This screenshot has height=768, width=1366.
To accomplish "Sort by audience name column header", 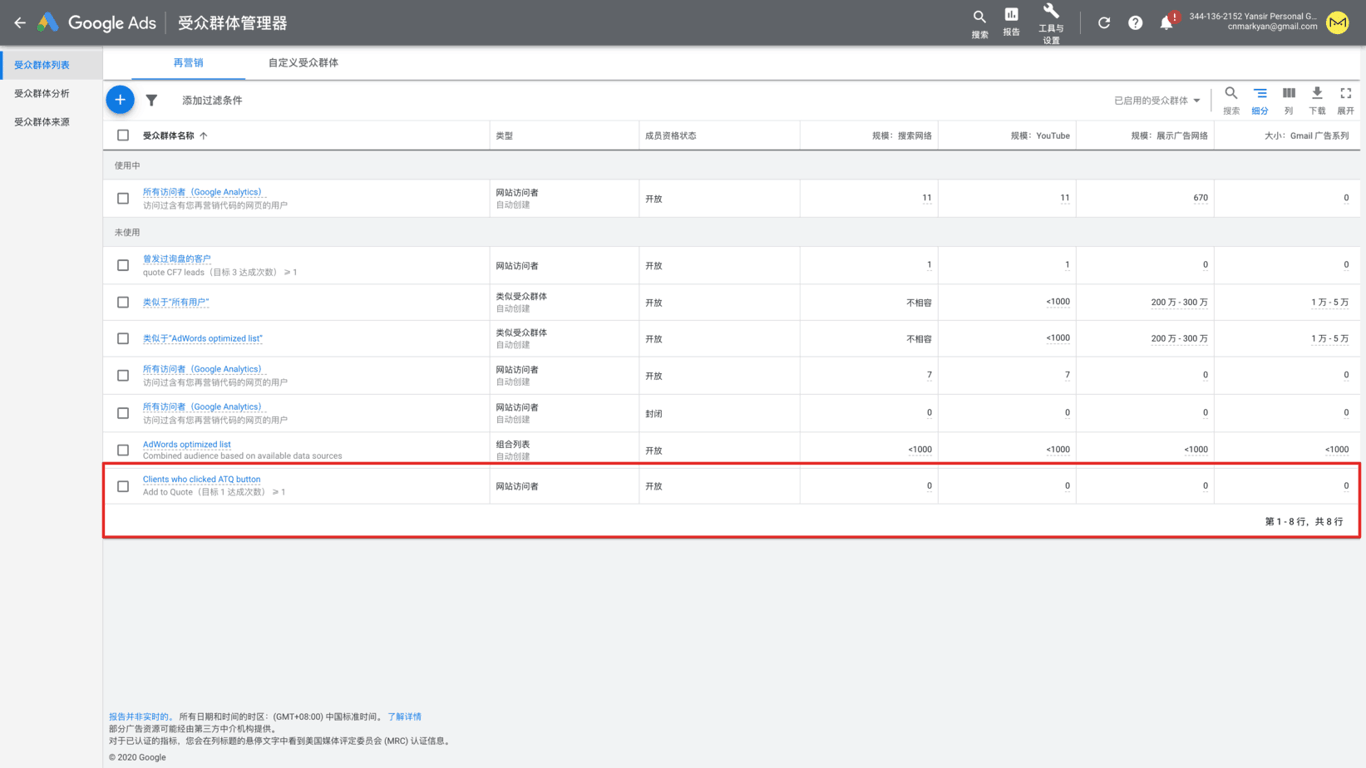I will [x=168, y=136].
